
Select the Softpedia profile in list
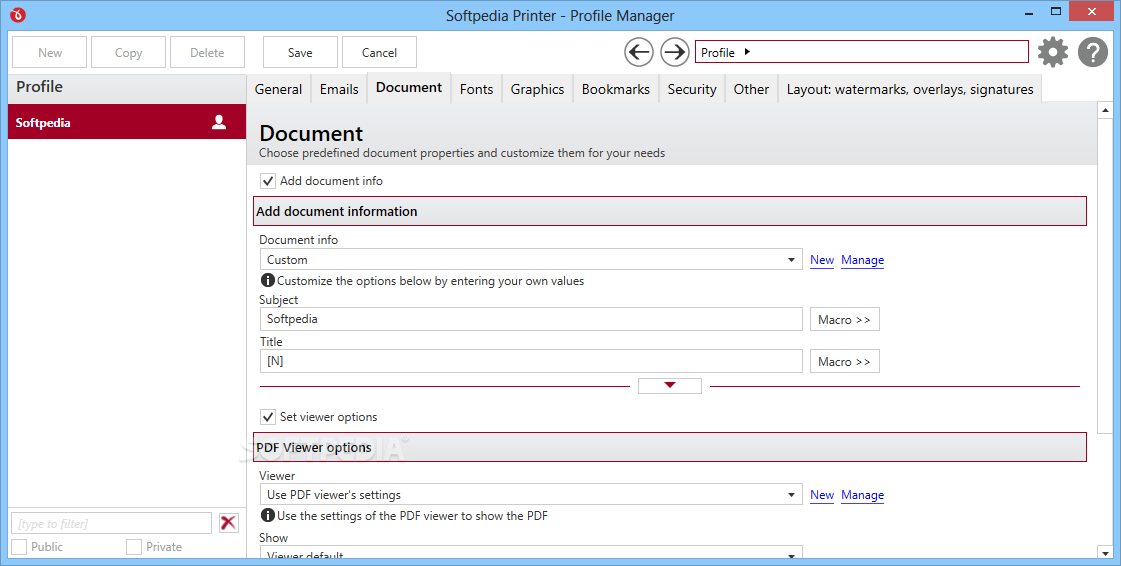tap(127, 122)
